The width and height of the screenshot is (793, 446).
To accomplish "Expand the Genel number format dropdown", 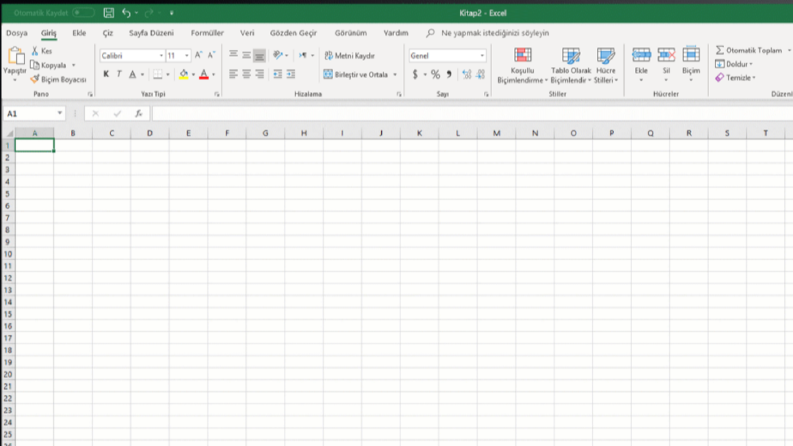I will click(x=482, y=56).
